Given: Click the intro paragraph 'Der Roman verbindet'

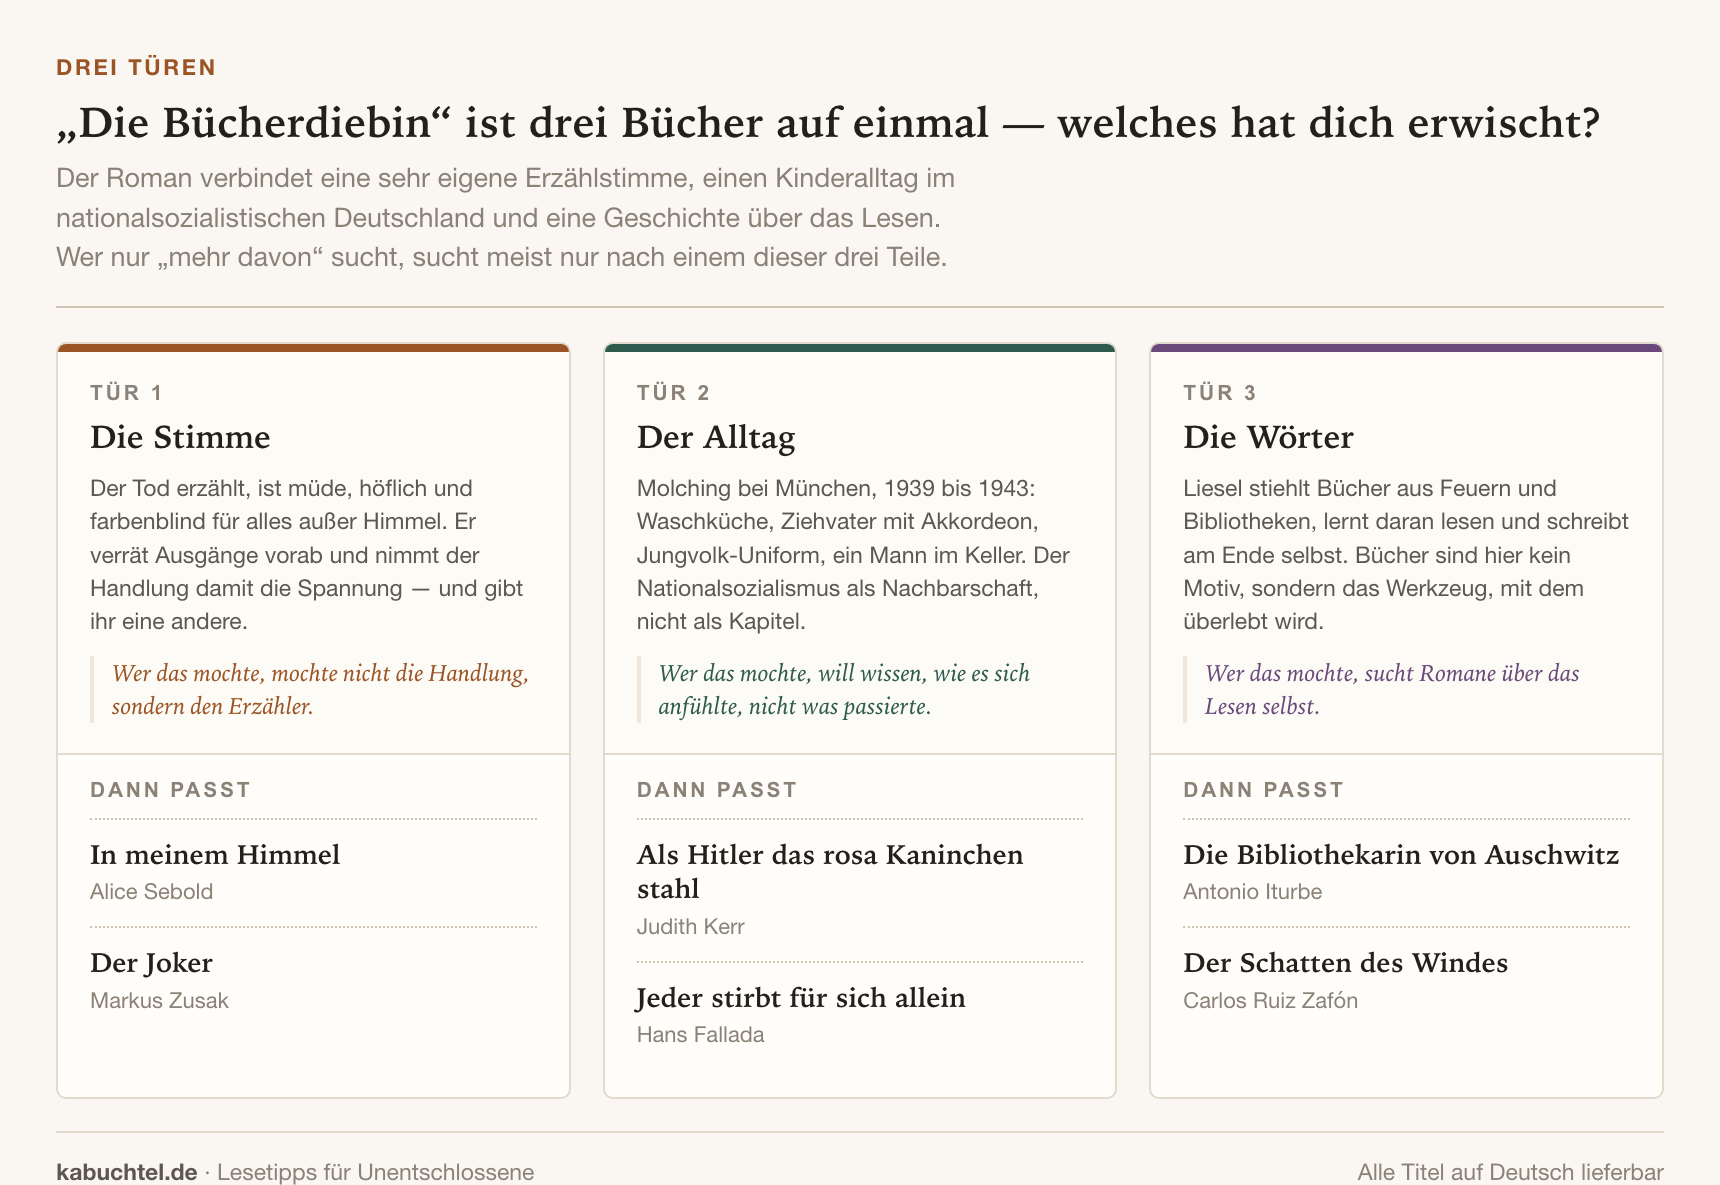Looking at the screenshot, I should pyautogui.click(x=505, y=217).
